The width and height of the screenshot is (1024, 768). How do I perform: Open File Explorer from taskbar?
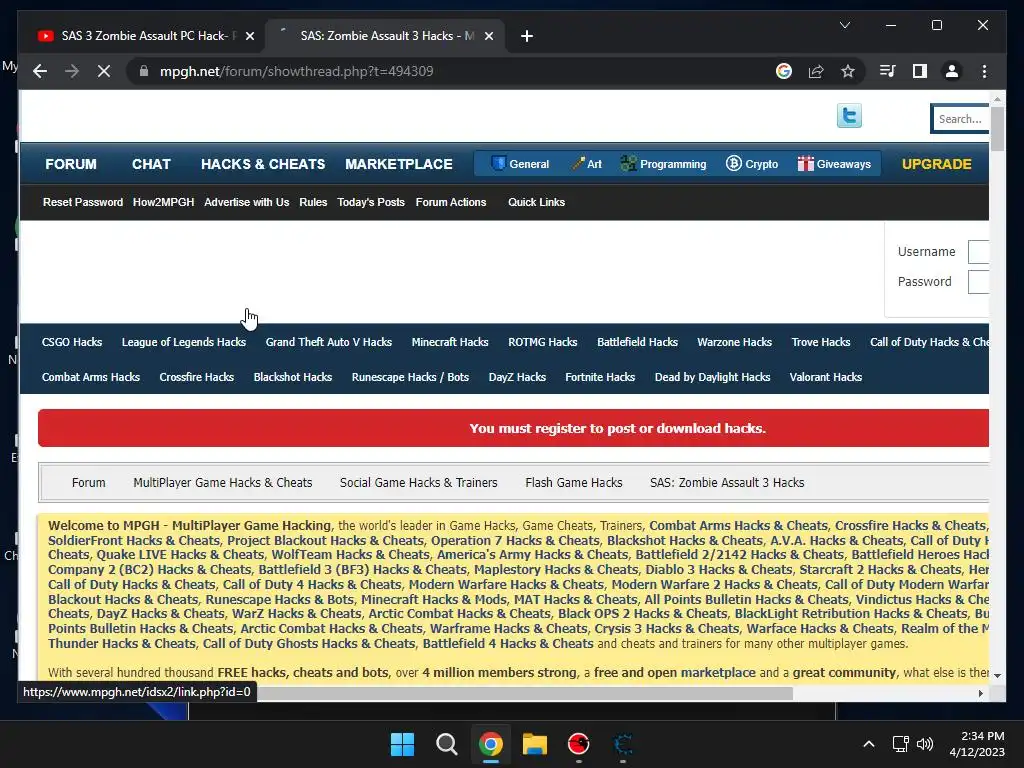pos(534,744)
